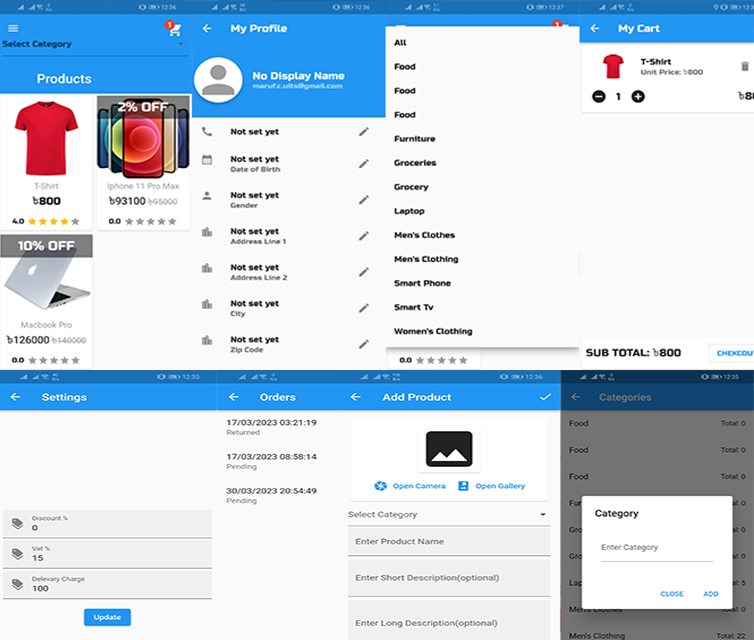Go back from the Orders screen
754x640 pixels.
click(234, 397)
